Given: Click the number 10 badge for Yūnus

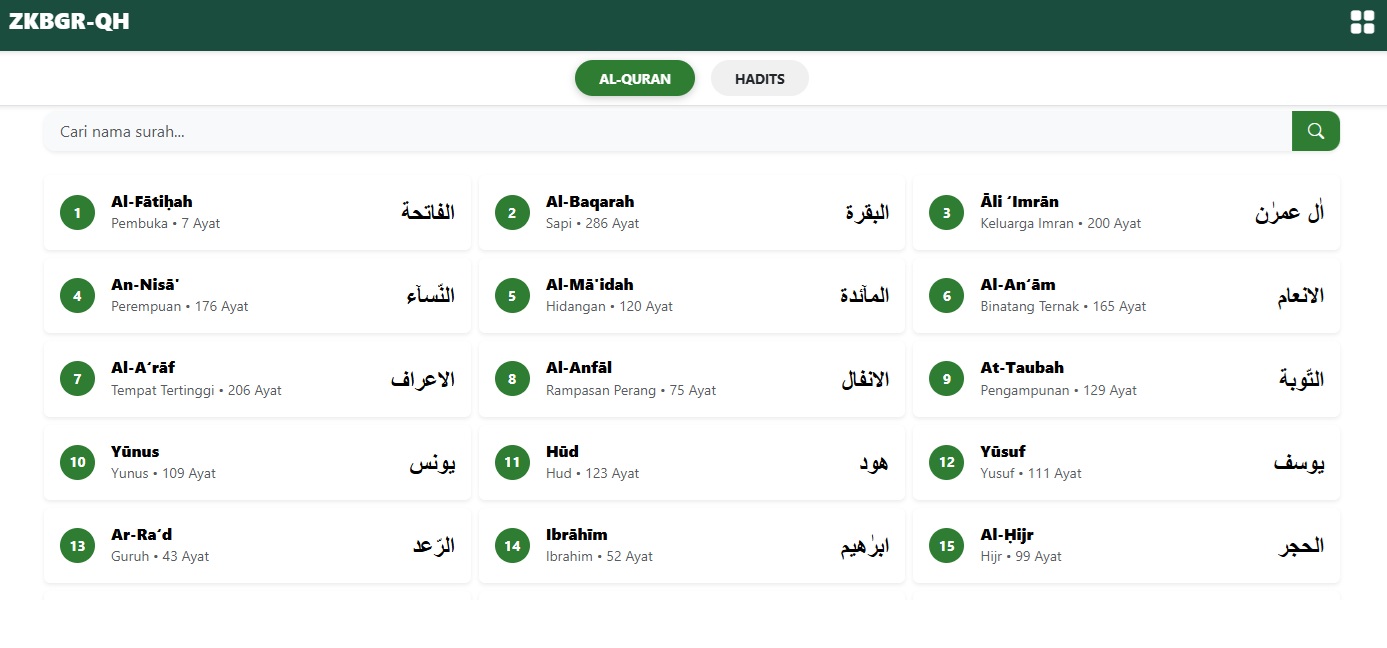Looking at the screenshot, I should (x=77, y=462).
